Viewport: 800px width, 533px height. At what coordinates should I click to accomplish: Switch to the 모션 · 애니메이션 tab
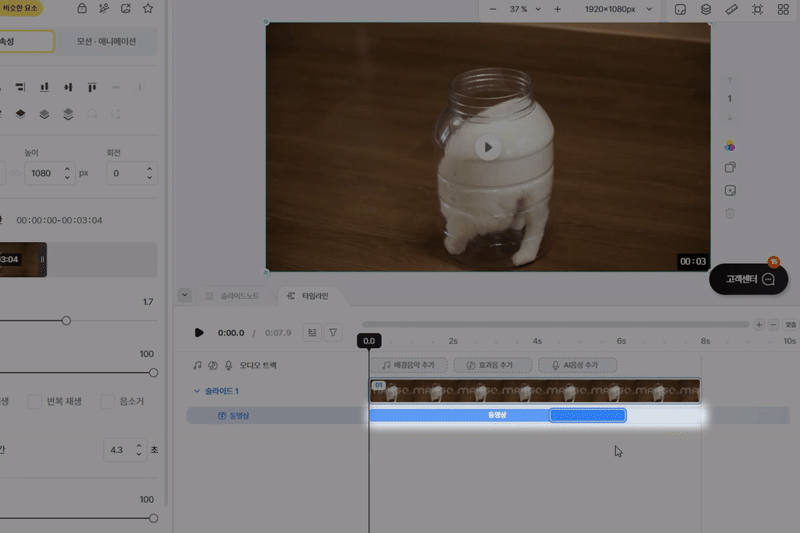[x=106, y=42]
